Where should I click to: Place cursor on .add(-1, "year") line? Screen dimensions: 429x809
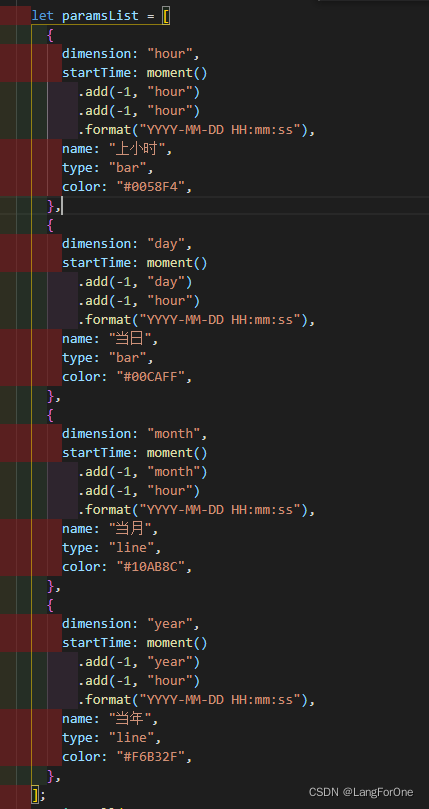point(139,661)
